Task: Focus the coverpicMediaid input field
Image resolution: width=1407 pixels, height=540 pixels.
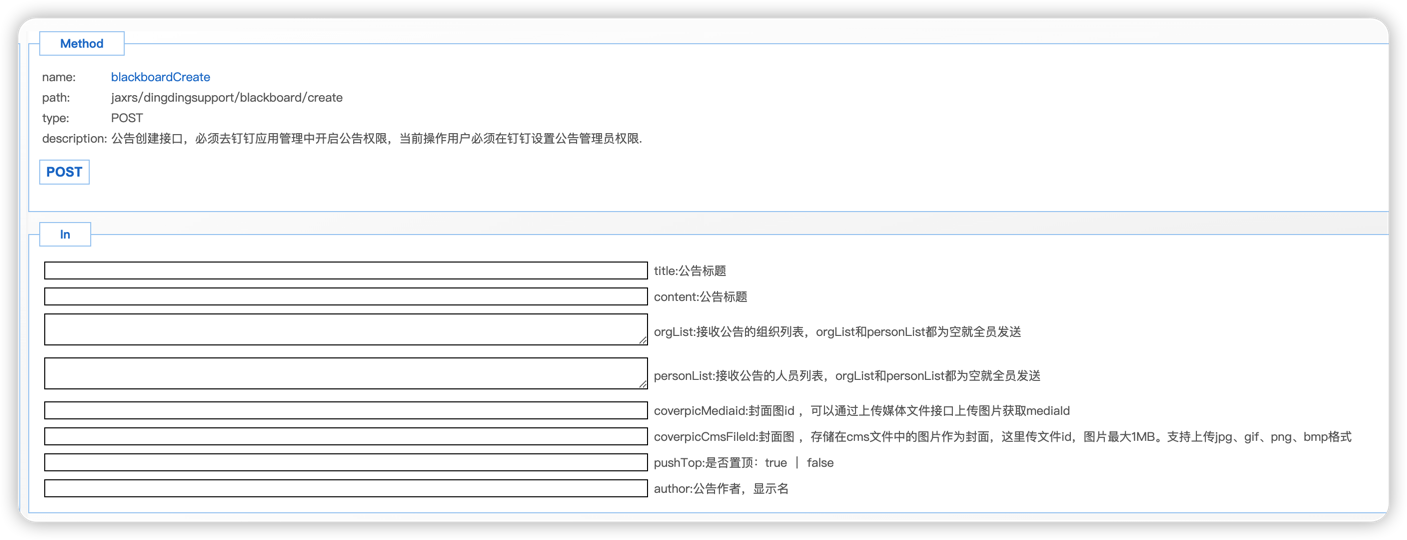Action: tap(345, 411)
